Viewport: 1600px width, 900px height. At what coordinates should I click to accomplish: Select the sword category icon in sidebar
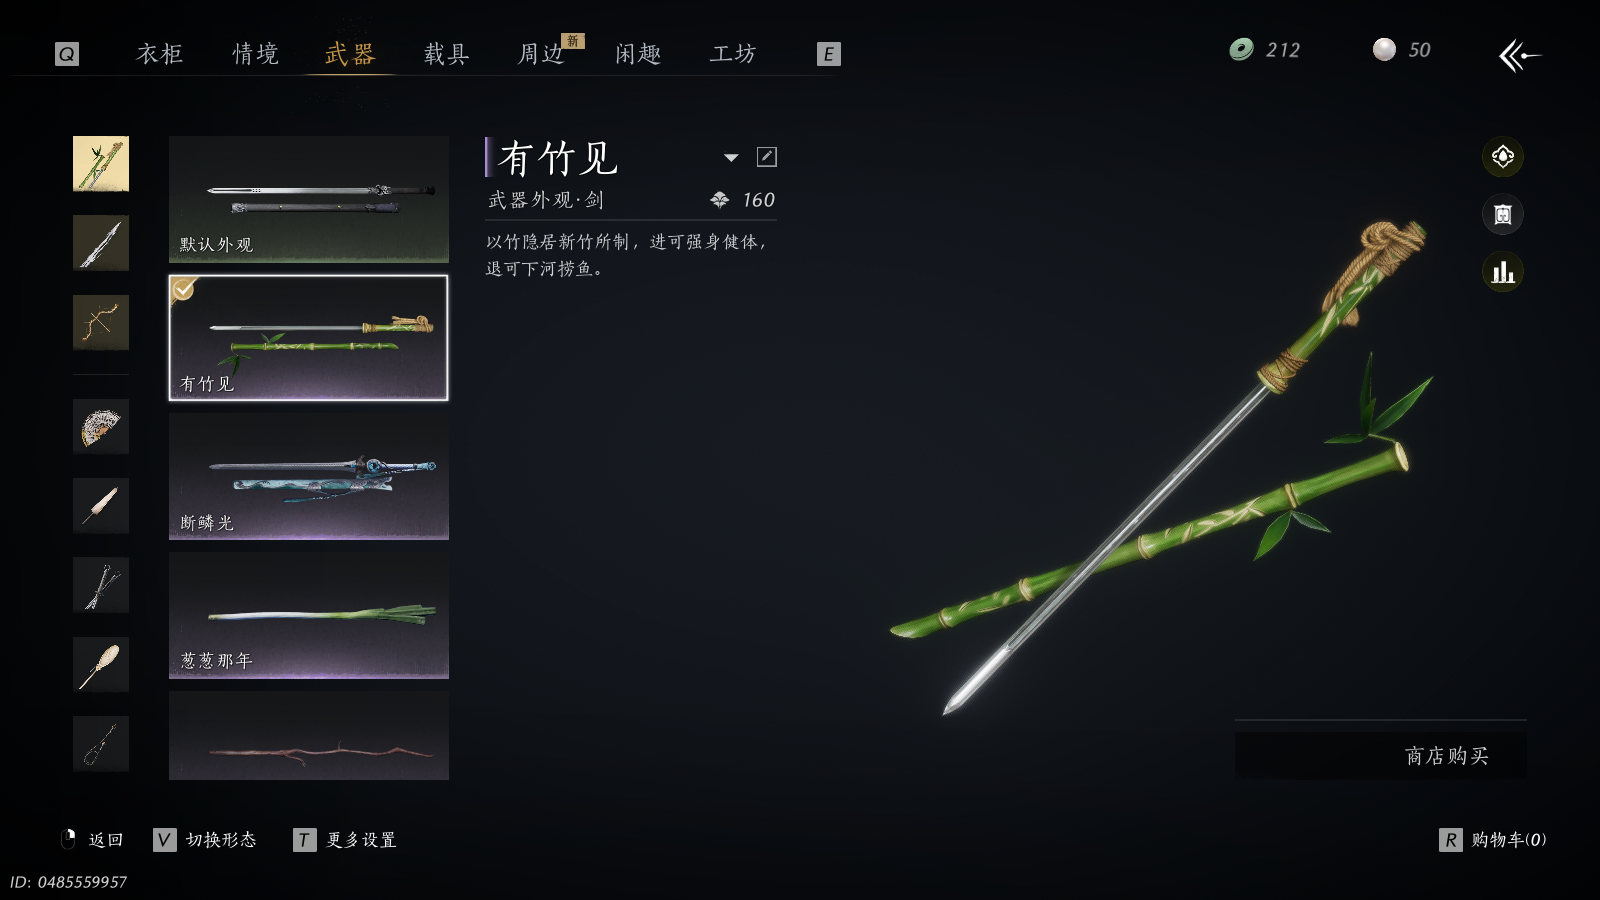click(101, 243)
